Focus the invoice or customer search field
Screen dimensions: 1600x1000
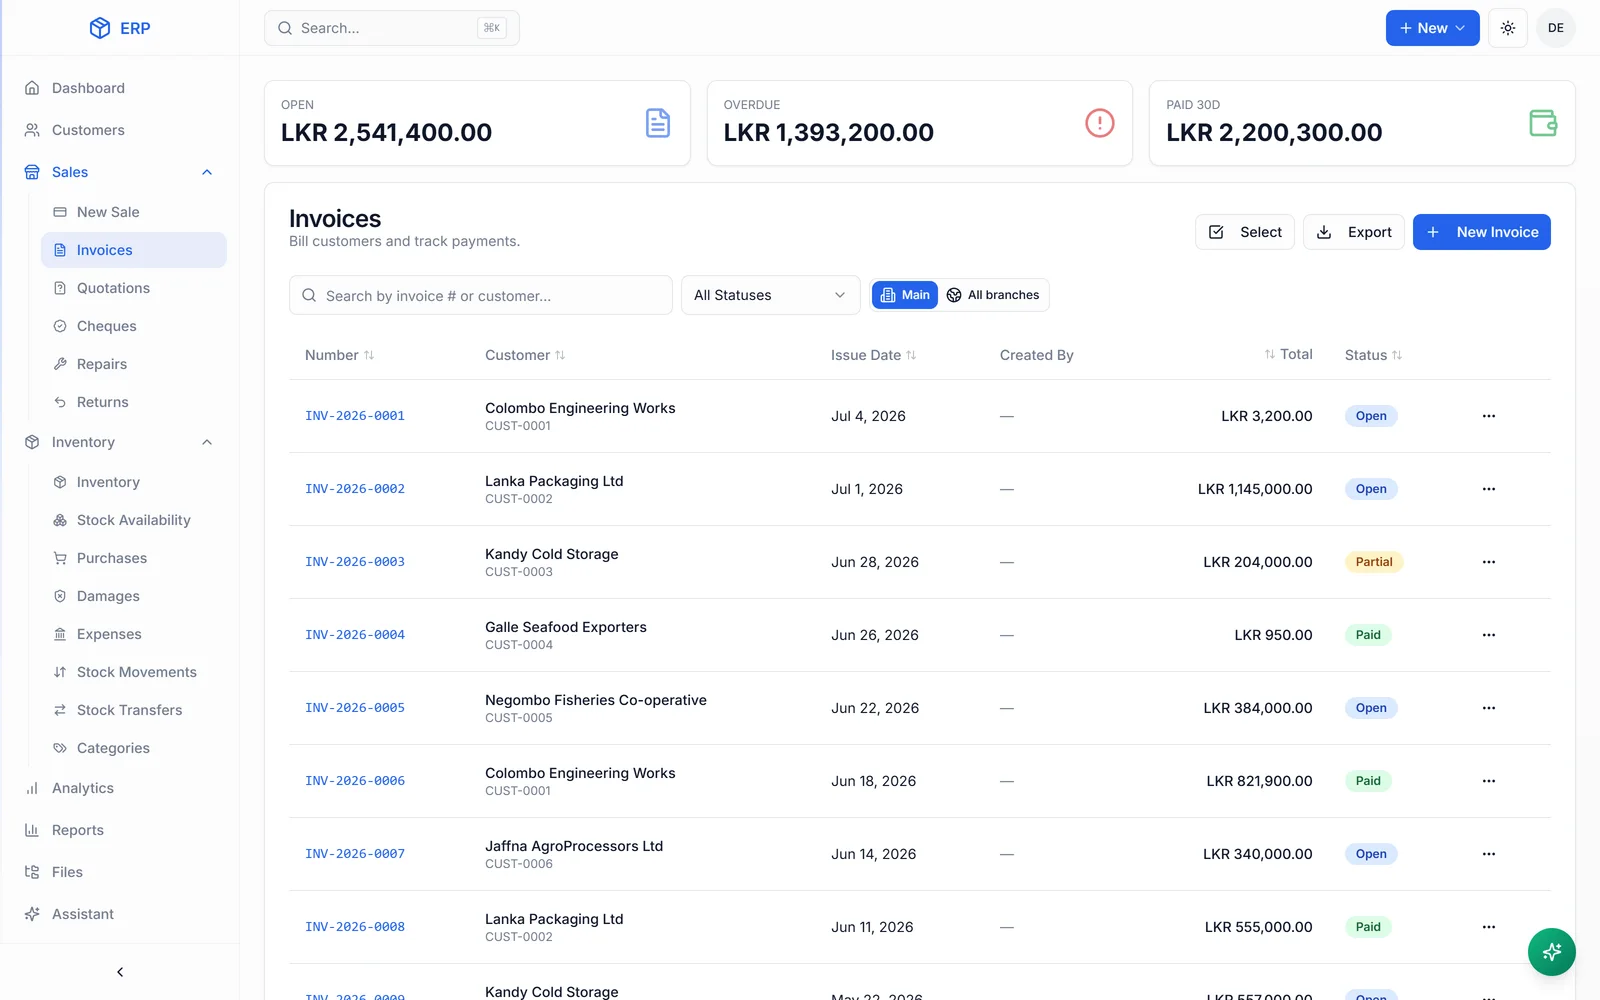pos(480,295)
